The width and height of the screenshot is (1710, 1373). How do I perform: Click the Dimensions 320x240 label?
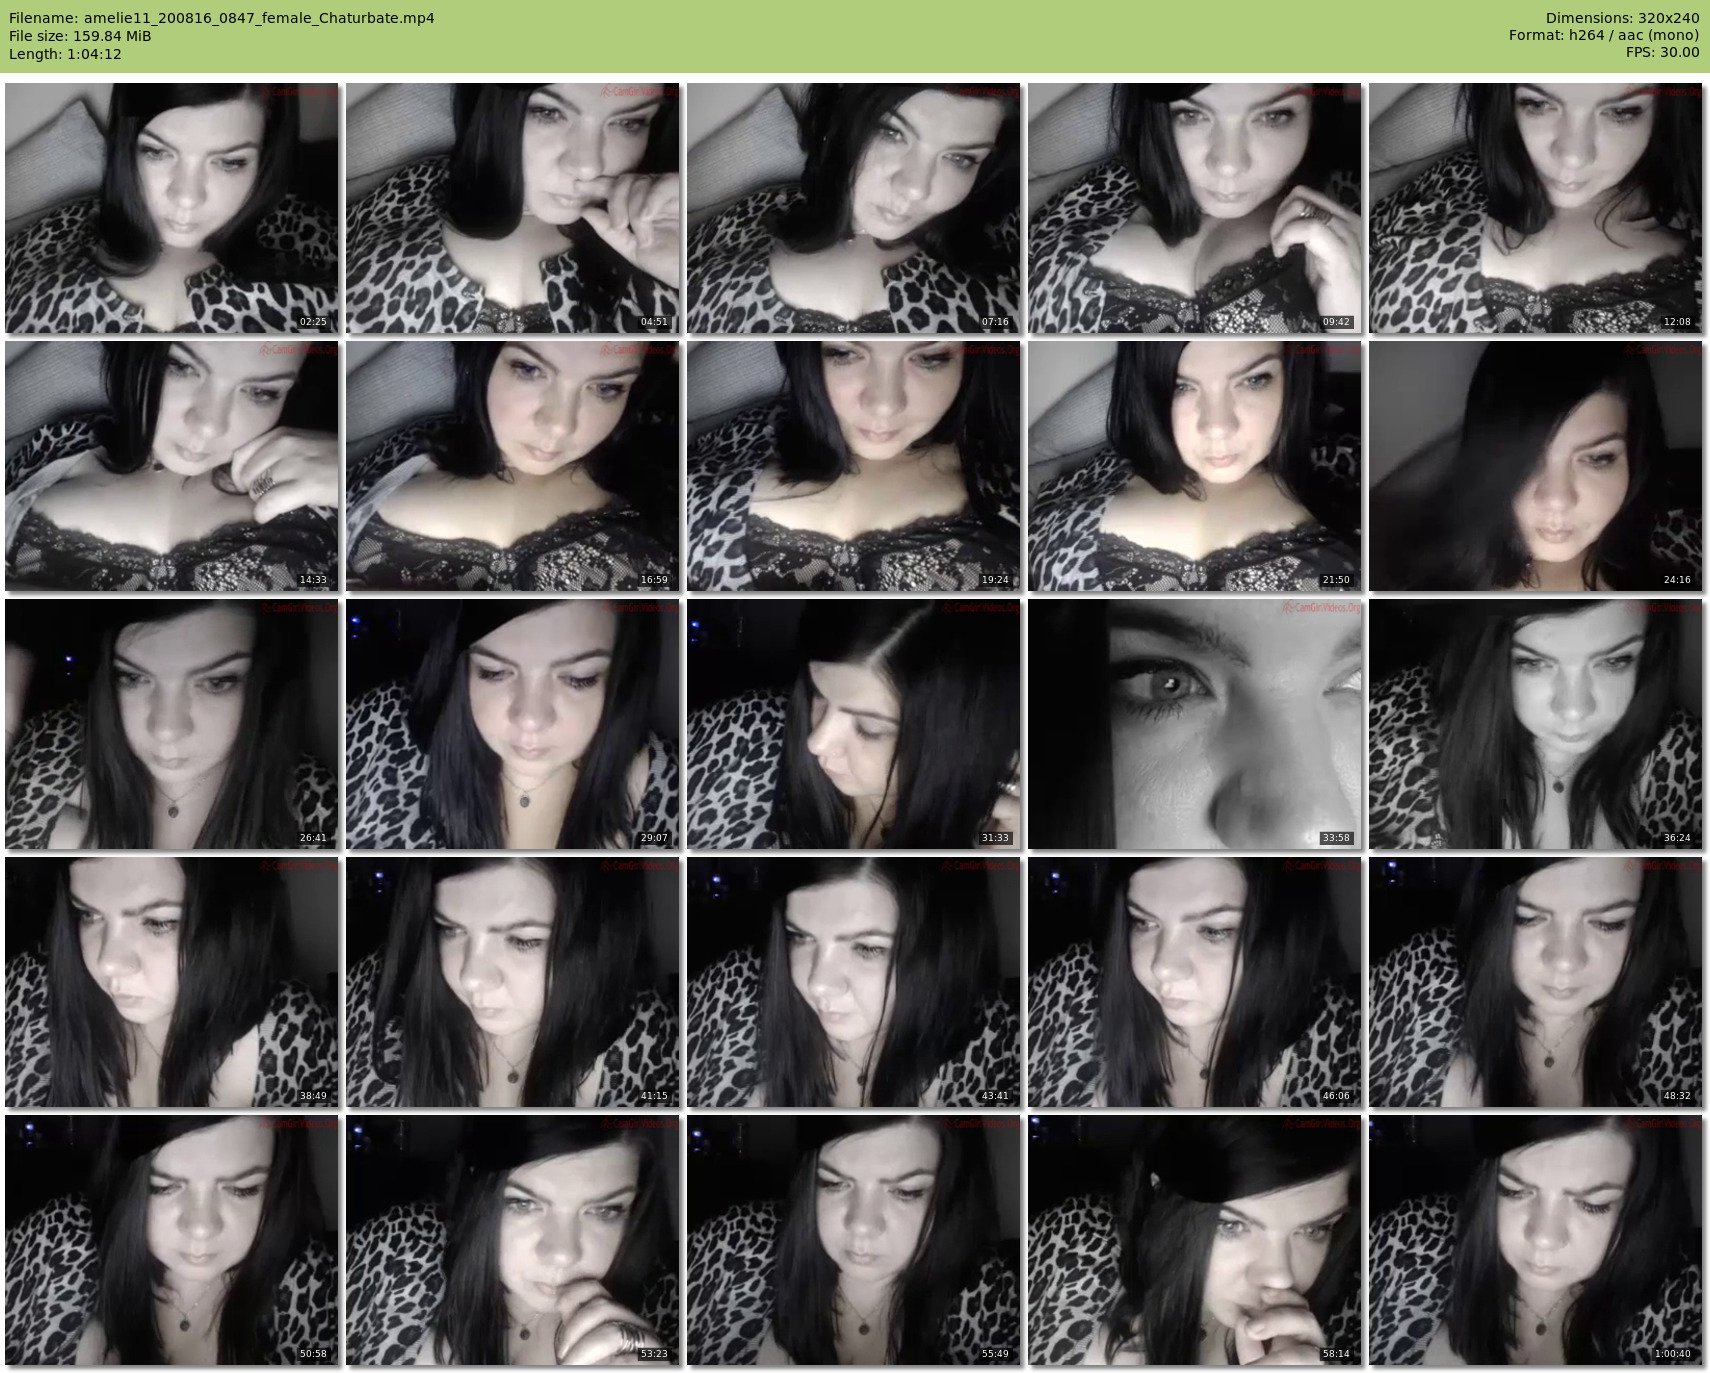(1622, 18)
